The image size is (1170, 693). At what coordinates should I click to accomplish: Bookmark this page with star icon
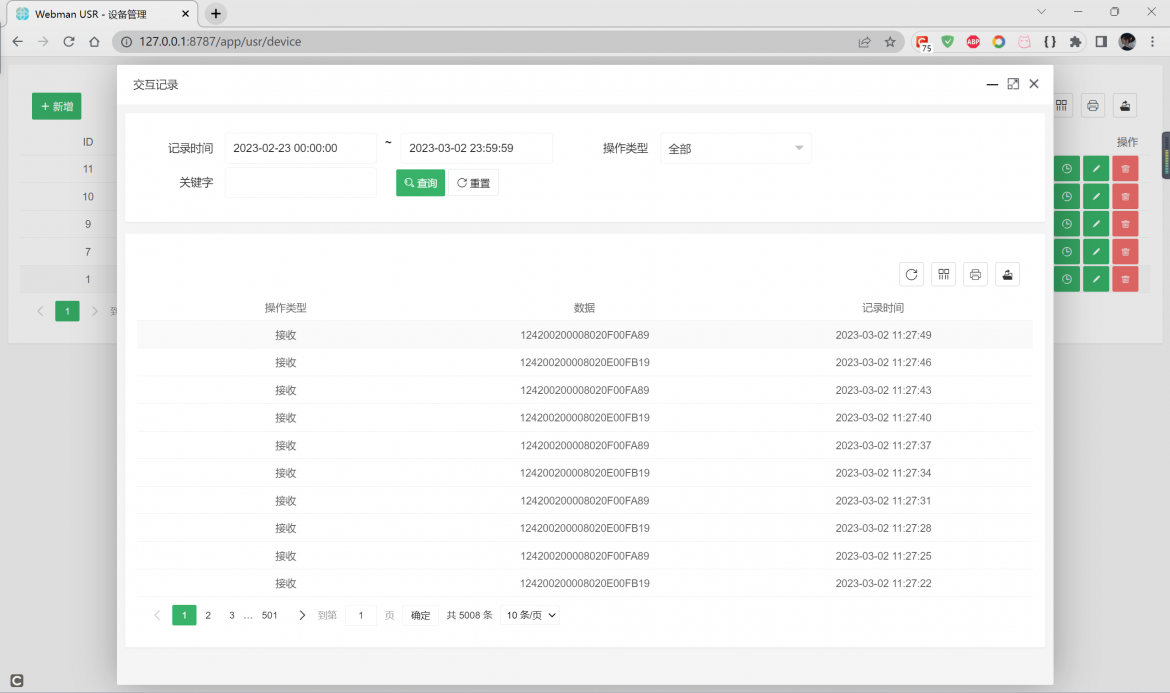(890, 42)
